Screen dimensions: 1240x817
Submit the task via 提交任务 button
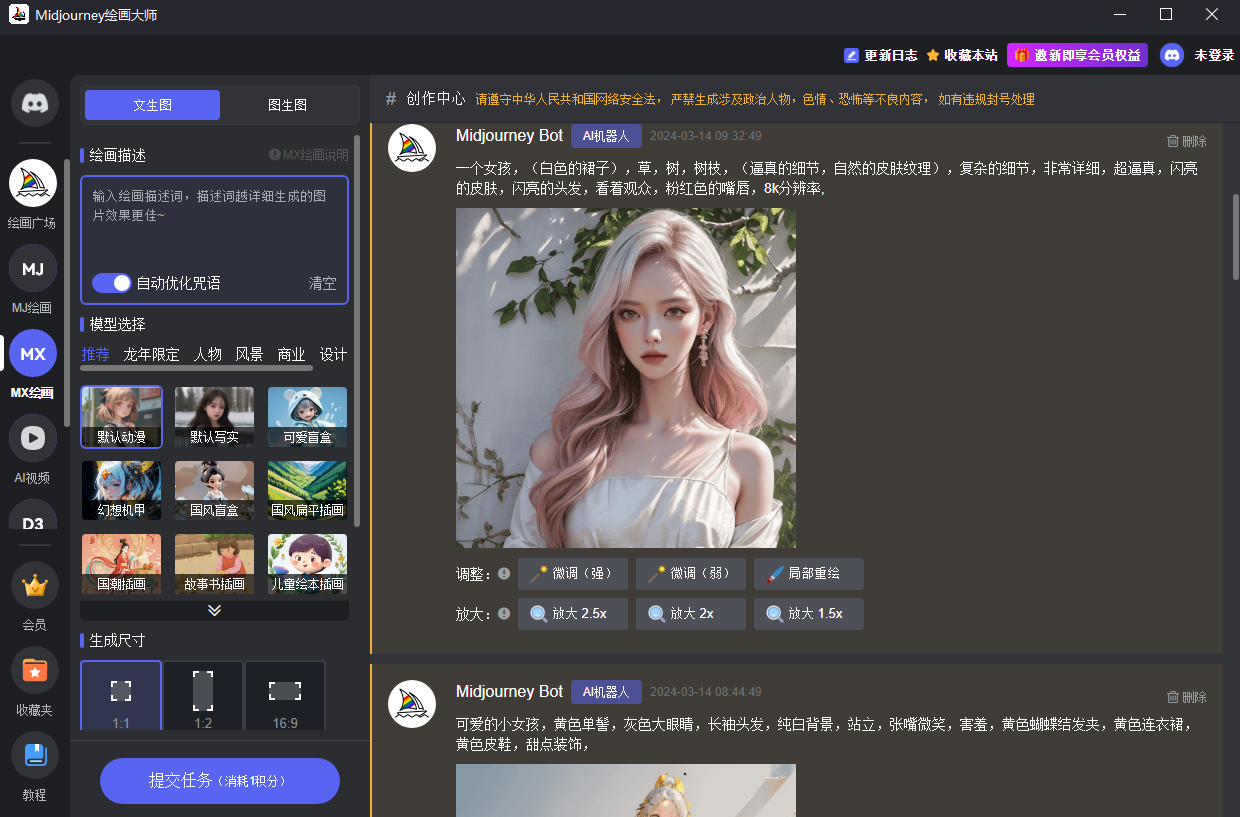pos(219,780)
